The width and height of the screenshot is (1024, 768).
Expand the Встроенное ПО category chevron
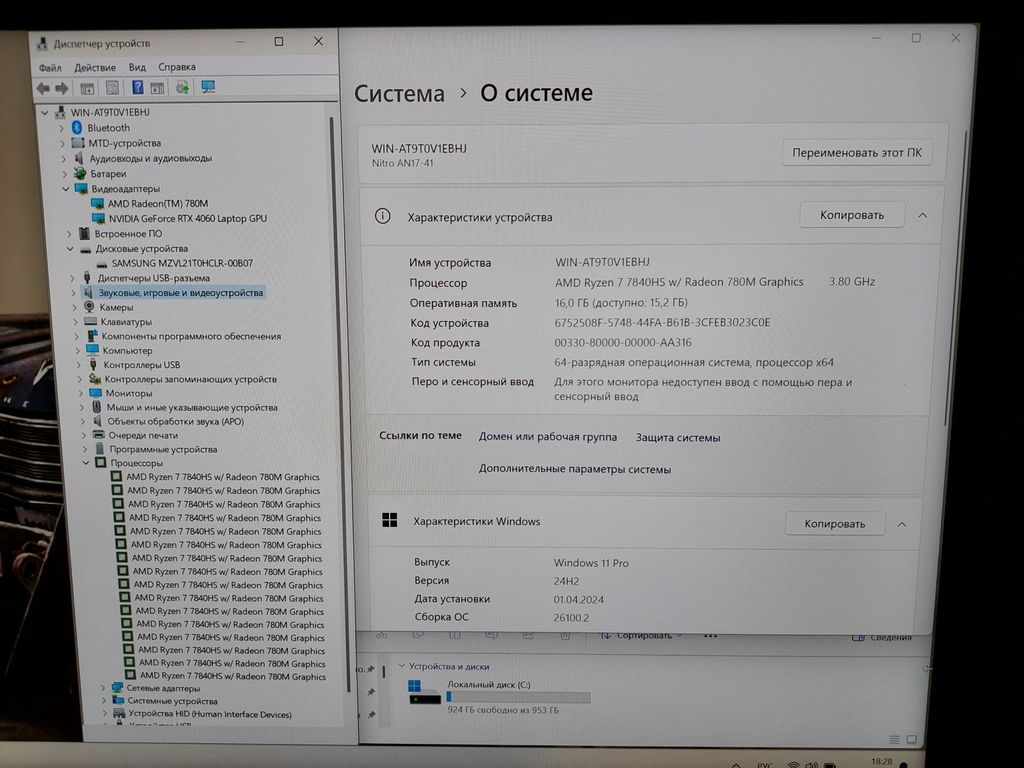click(69, 234)
